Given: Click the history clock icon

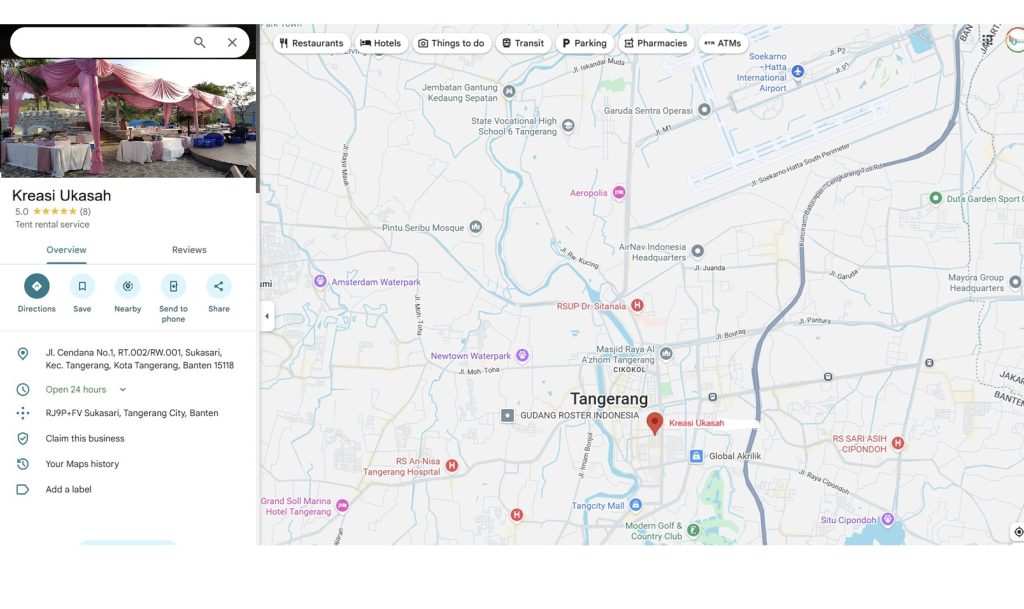Looking at the screenshot, I should (x=23, y=464).
